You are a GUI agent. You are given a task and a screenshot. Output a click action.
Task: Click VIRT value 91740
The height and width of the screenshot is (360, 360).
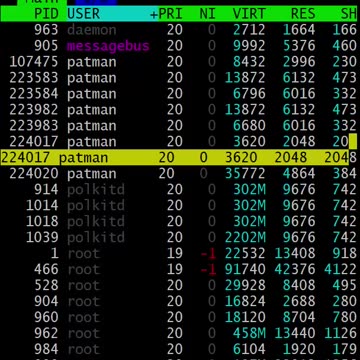tap(245, 269)
